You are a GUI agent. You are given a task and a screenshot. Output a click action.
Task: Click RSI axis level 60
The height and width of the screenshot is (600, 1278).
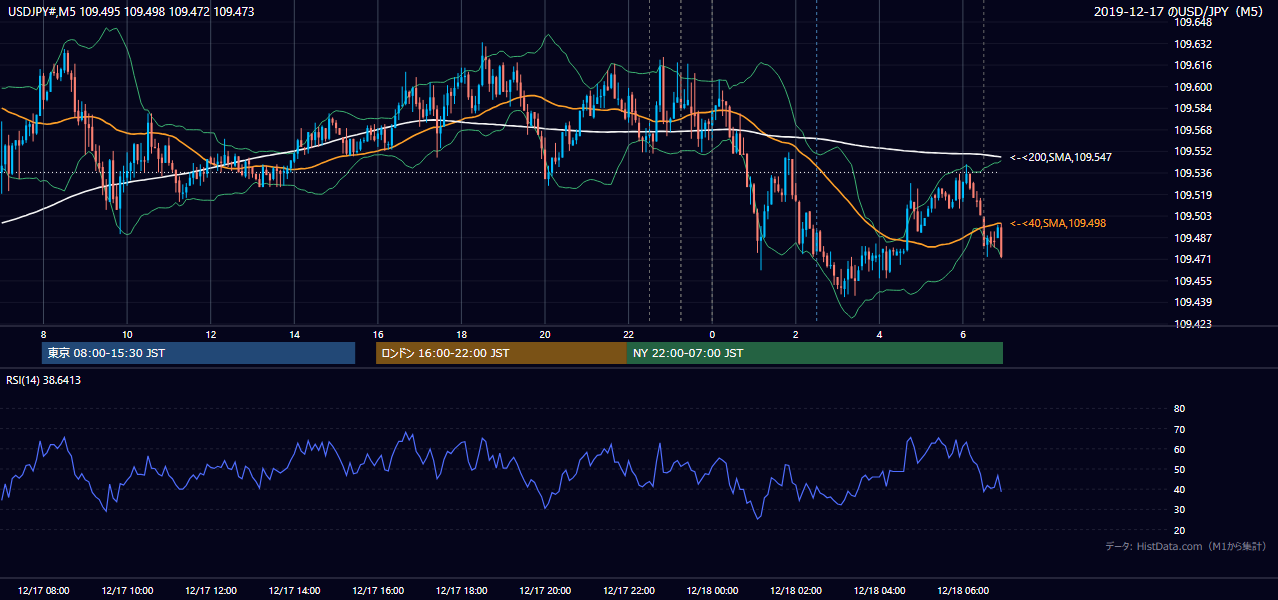click(1179, 449)
